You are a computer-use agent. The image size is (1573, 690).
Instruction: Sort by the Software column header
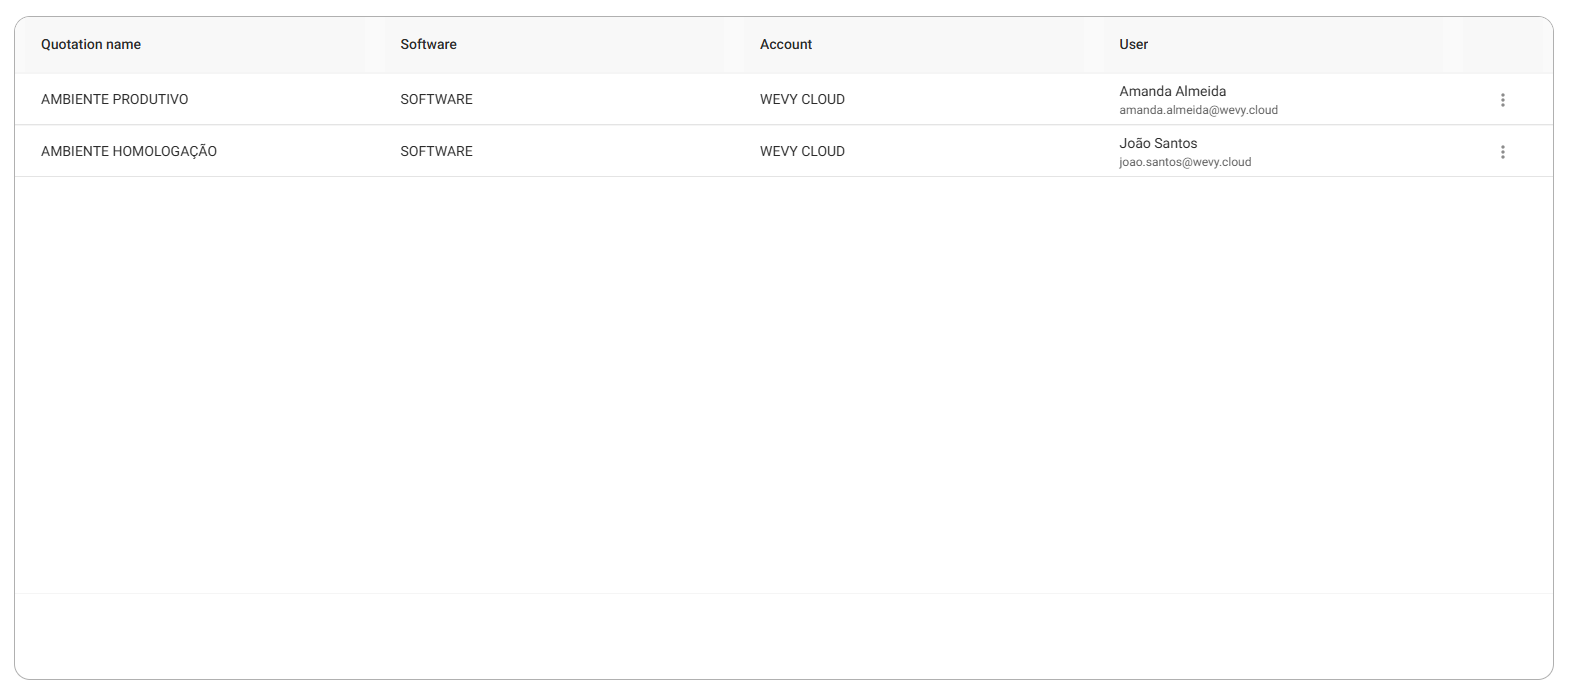tap(428, 44)
